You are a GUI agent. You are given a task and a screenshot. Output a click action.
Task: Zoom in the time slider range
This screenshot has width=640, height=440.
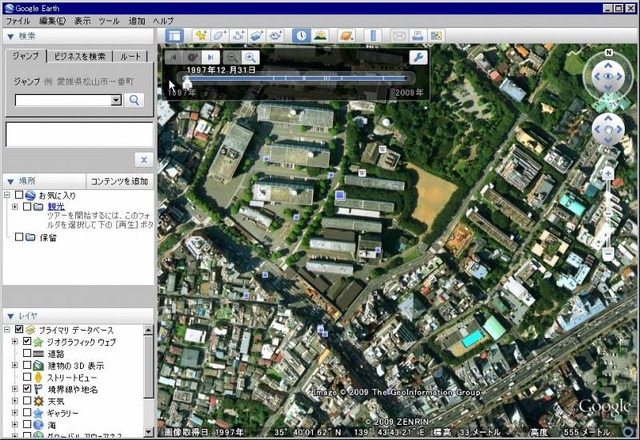click(250, 58)
